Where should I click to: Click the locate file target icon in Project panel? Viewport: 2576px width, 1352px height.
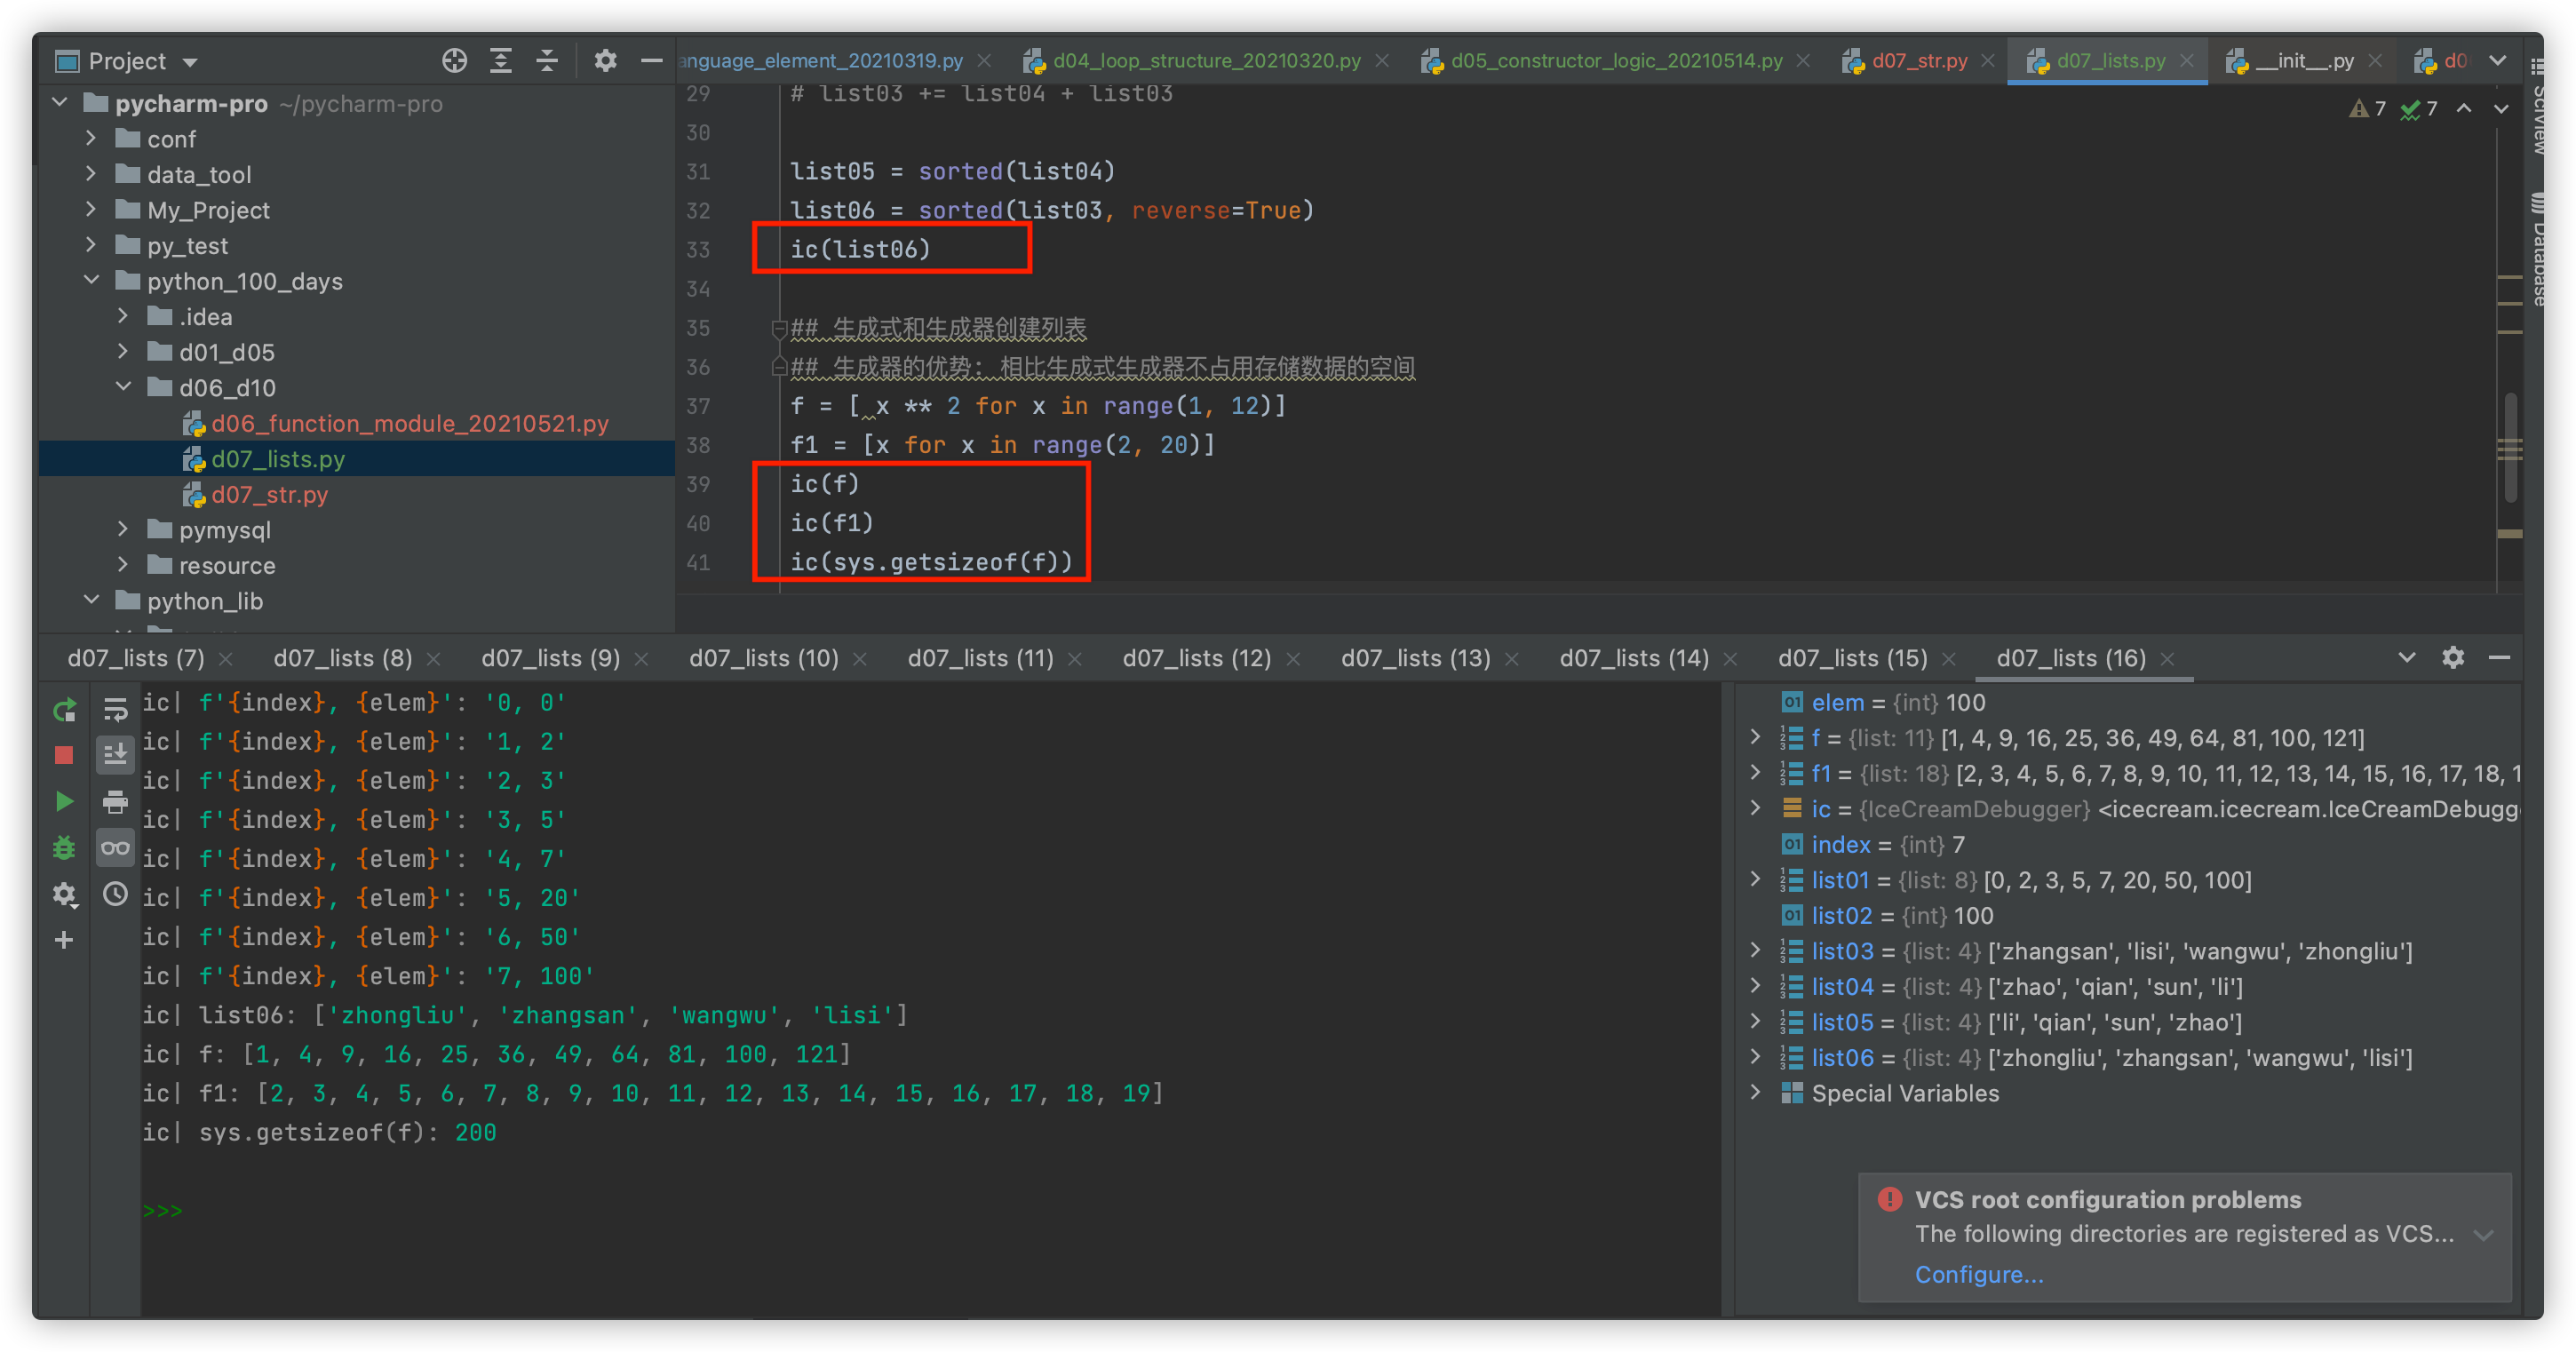tap(454, 61)
